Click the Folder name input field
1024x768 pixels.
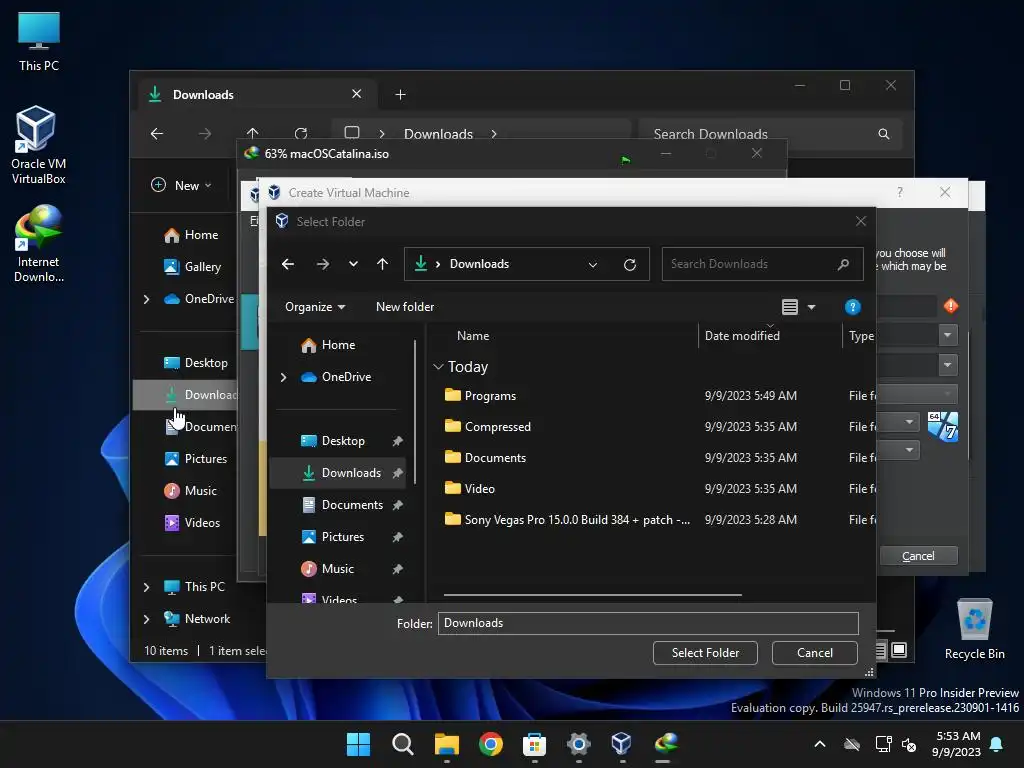point(648,623)
